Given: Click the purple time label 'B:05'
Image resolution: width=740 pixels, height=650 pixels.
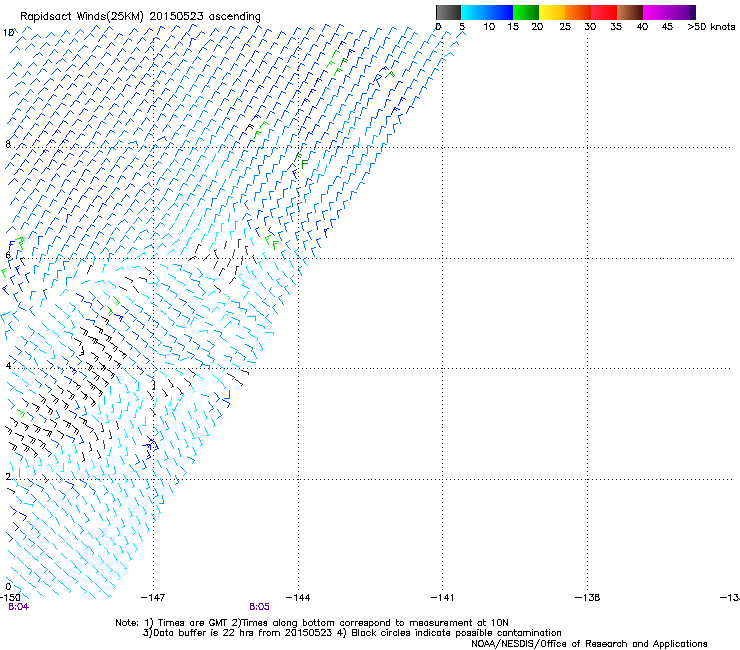Looking at the screenshot, I should point(259,607).
